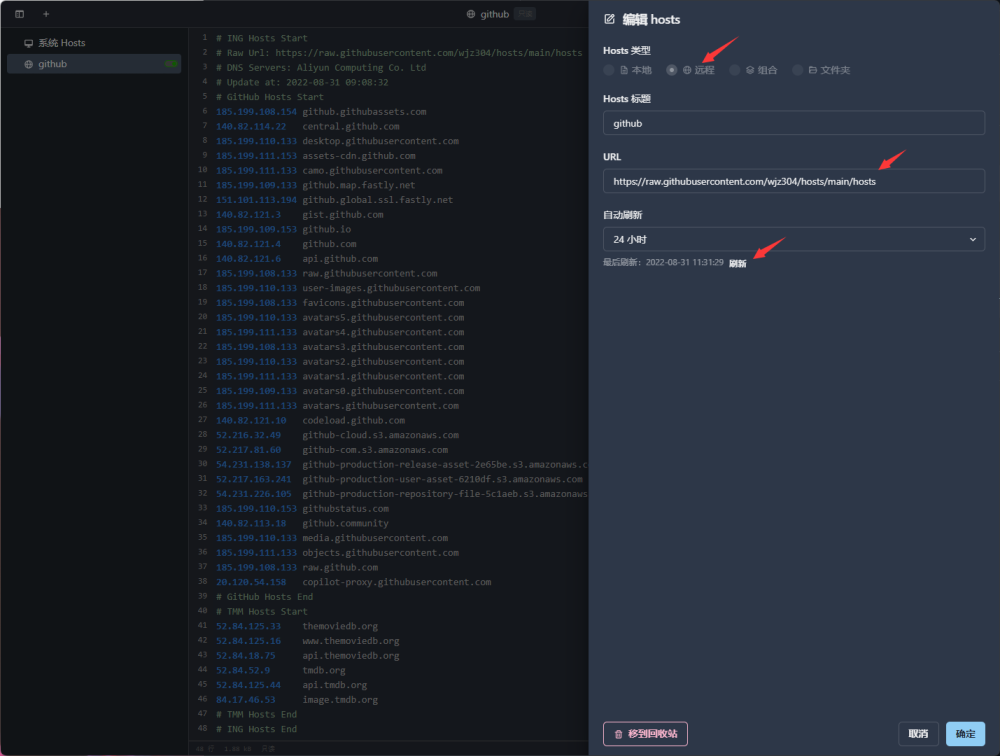Click www.themoviedb.org entry

click(351, 641)
